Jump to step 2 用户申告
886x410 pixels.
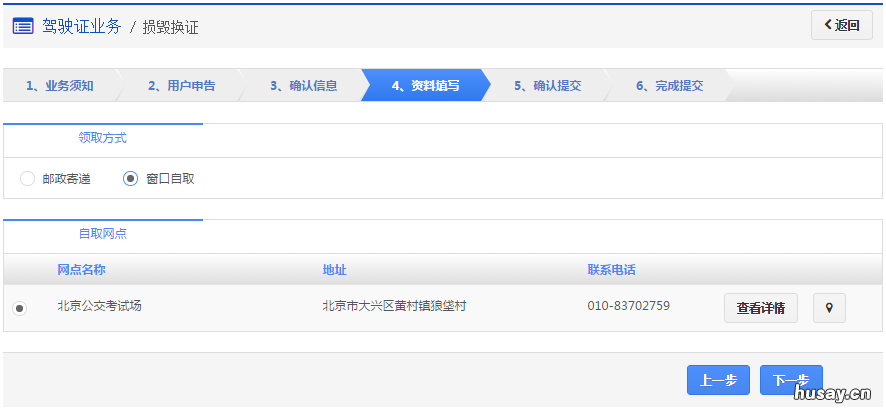coord(181,86)
